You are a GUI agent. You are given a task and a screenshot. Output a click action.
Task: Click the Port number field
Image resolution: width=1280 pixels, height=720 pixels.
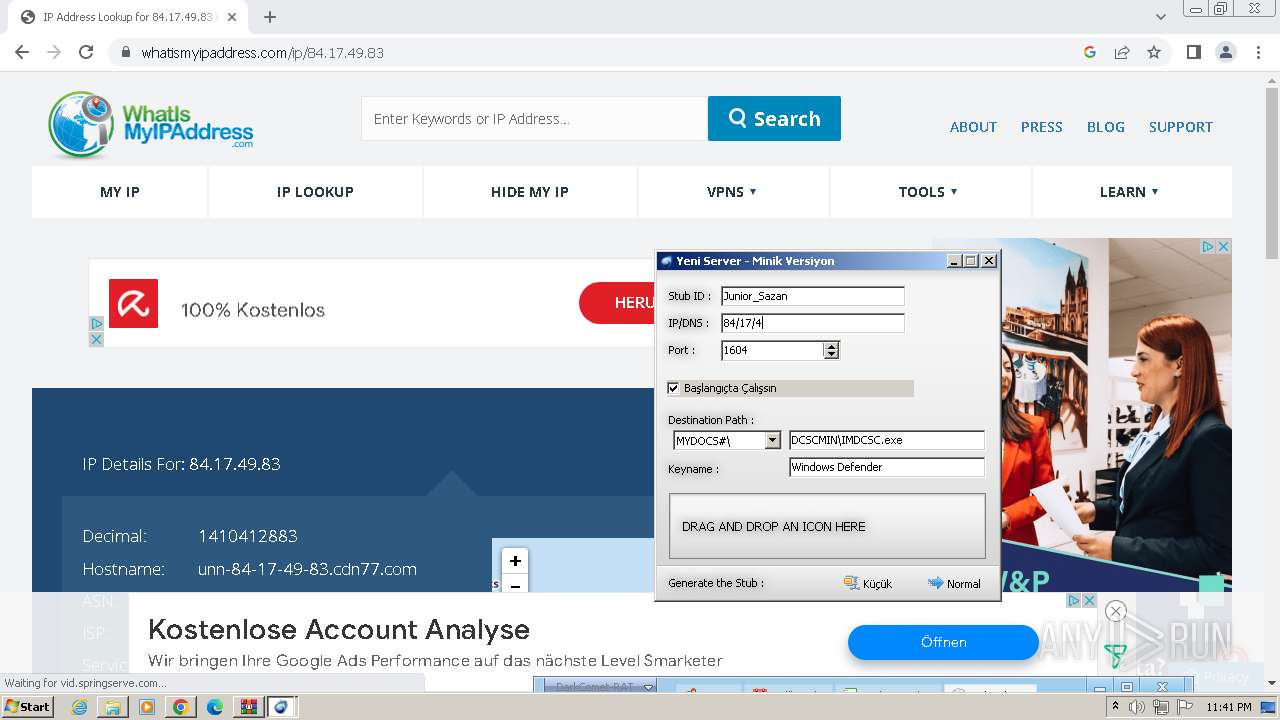(x=773, y=350)
